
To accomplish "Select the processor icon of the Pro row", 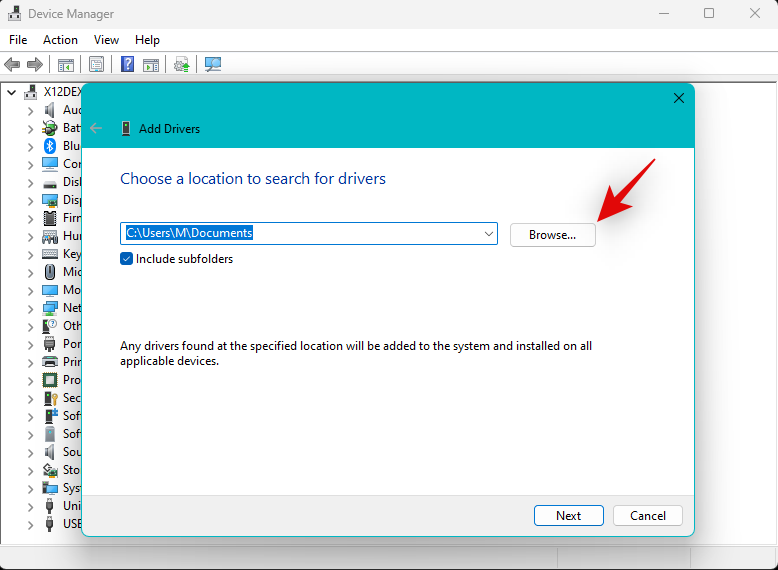I will point(50,380).
